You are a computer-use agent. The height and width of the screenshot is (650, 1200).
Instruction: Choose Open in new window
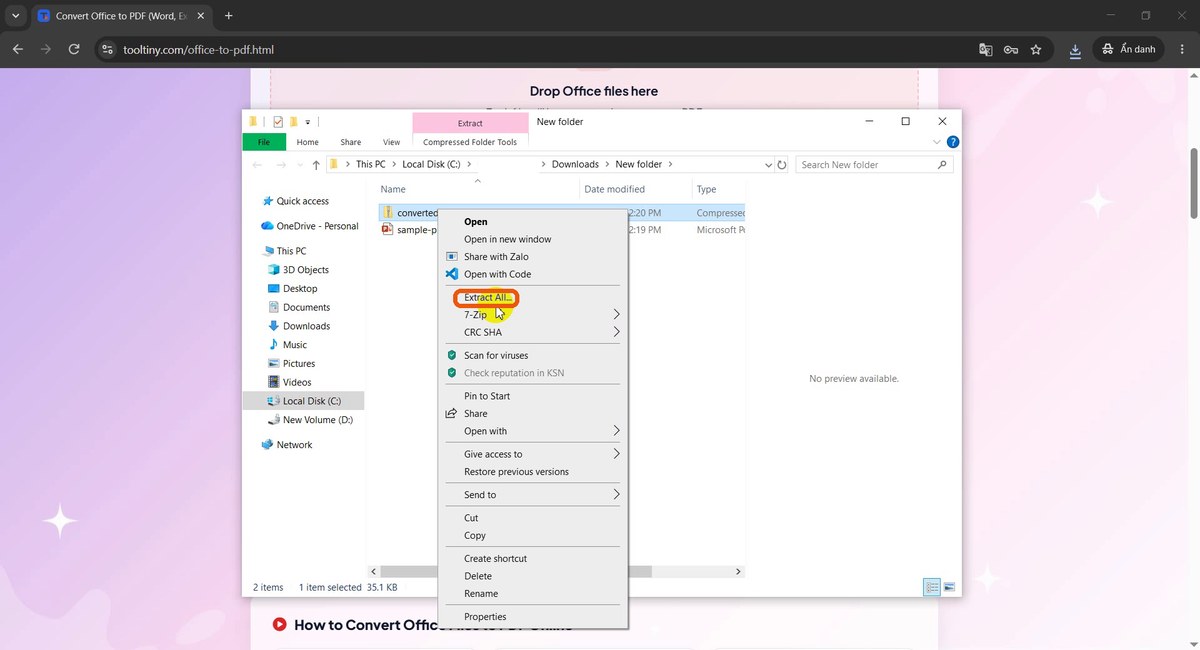coord(507,239)
